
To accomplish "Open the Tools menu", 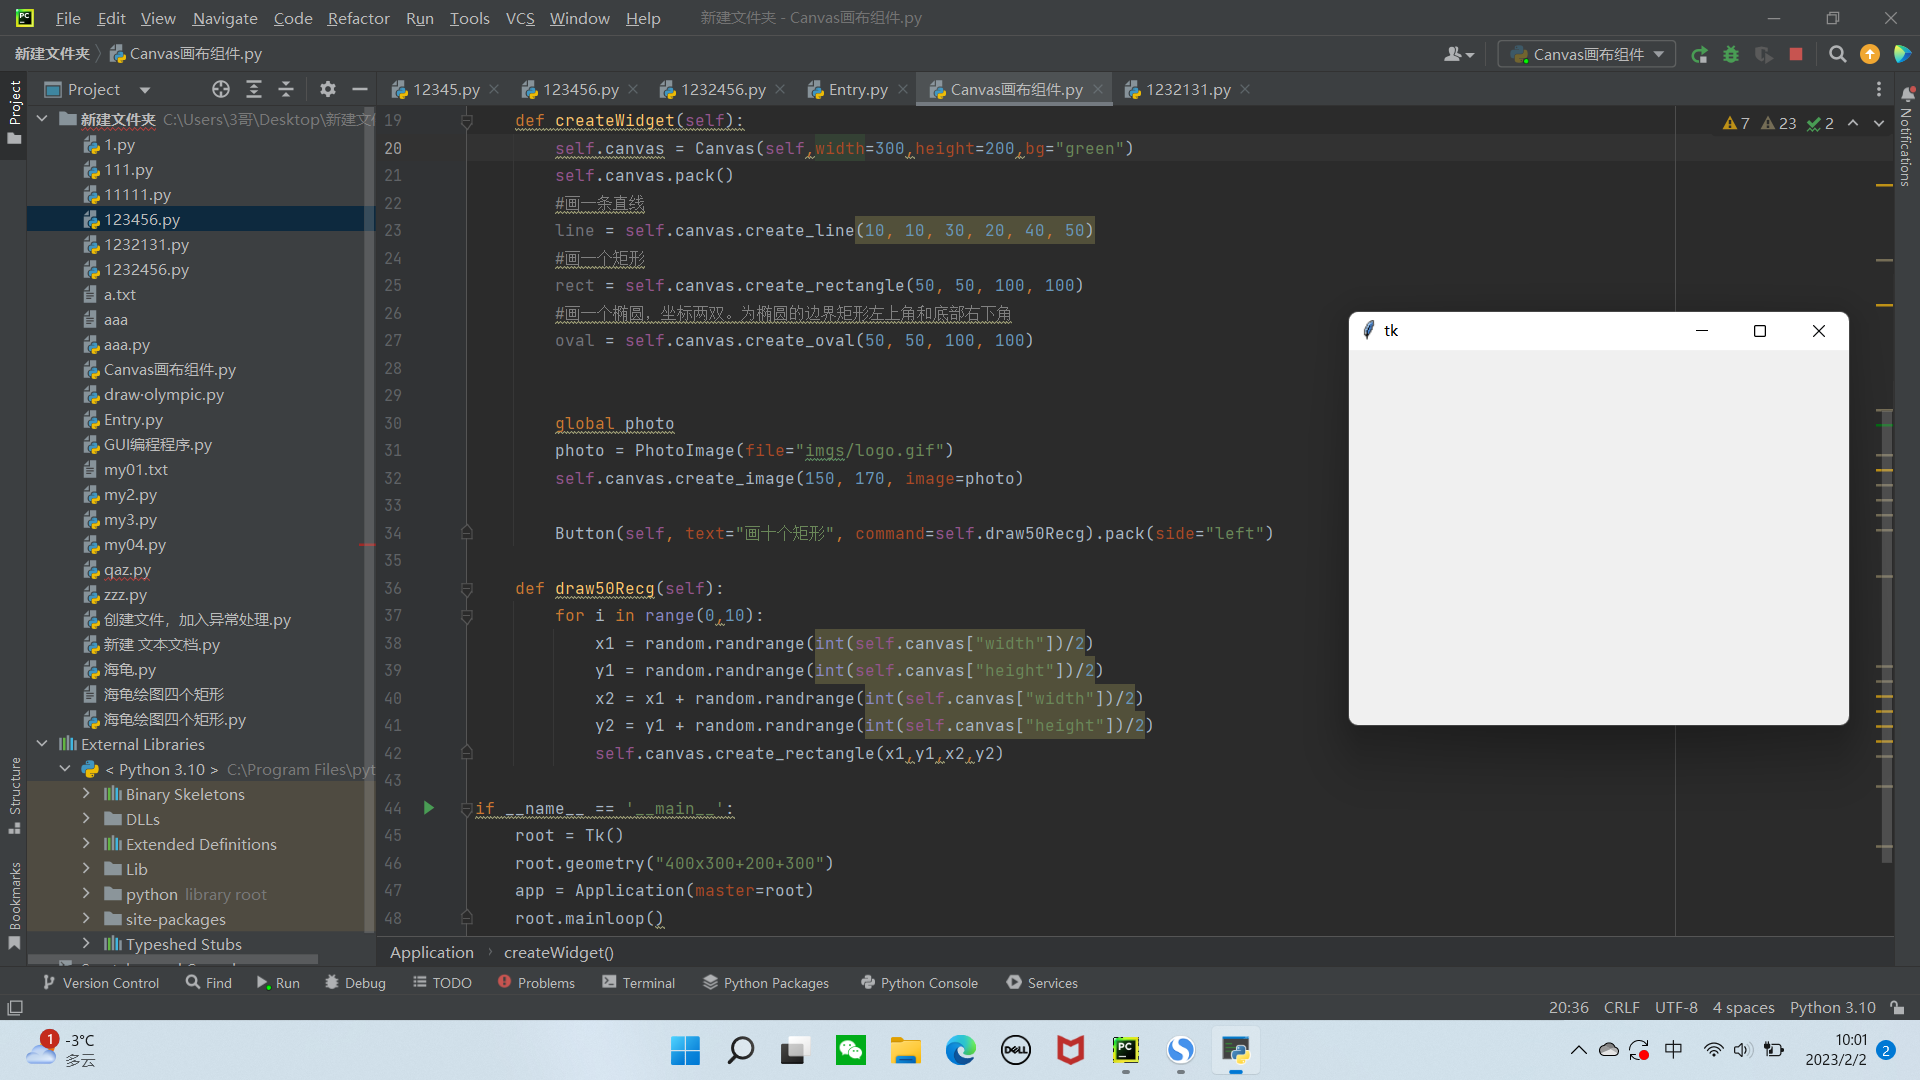I will (x=469, y=18).
